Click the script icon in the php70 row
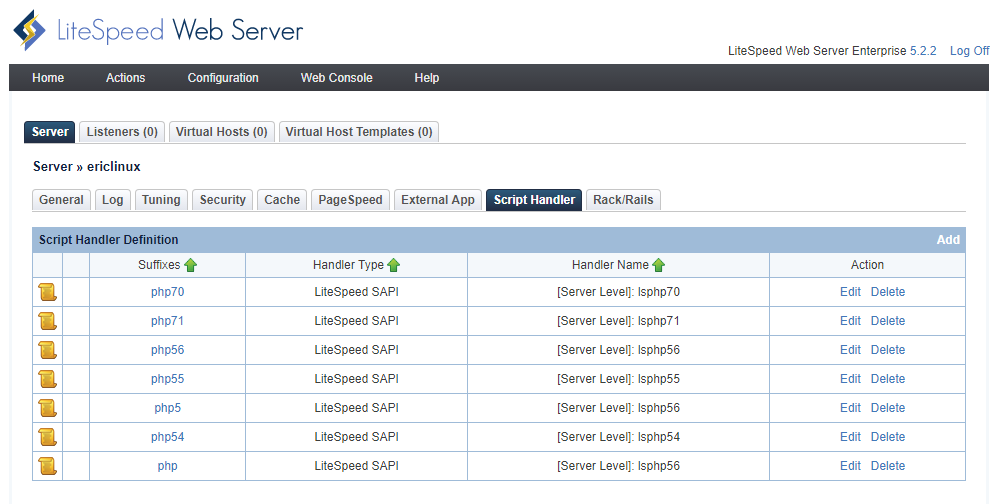1002x504 pixels. pos(47,292)
